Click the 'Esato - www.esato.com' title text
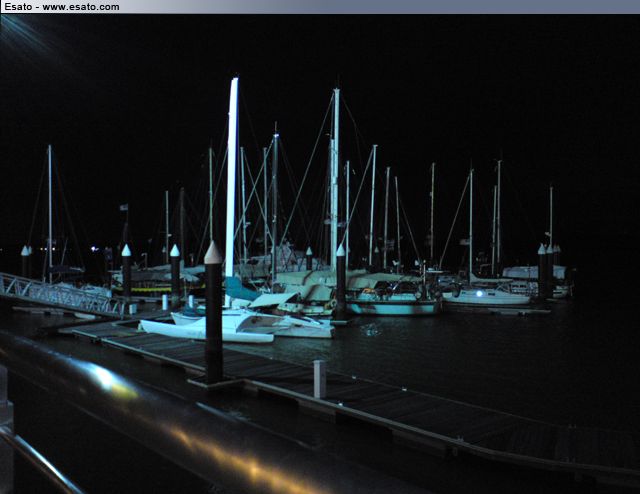This screenshot has width=640, height=494. click(62, 7)
